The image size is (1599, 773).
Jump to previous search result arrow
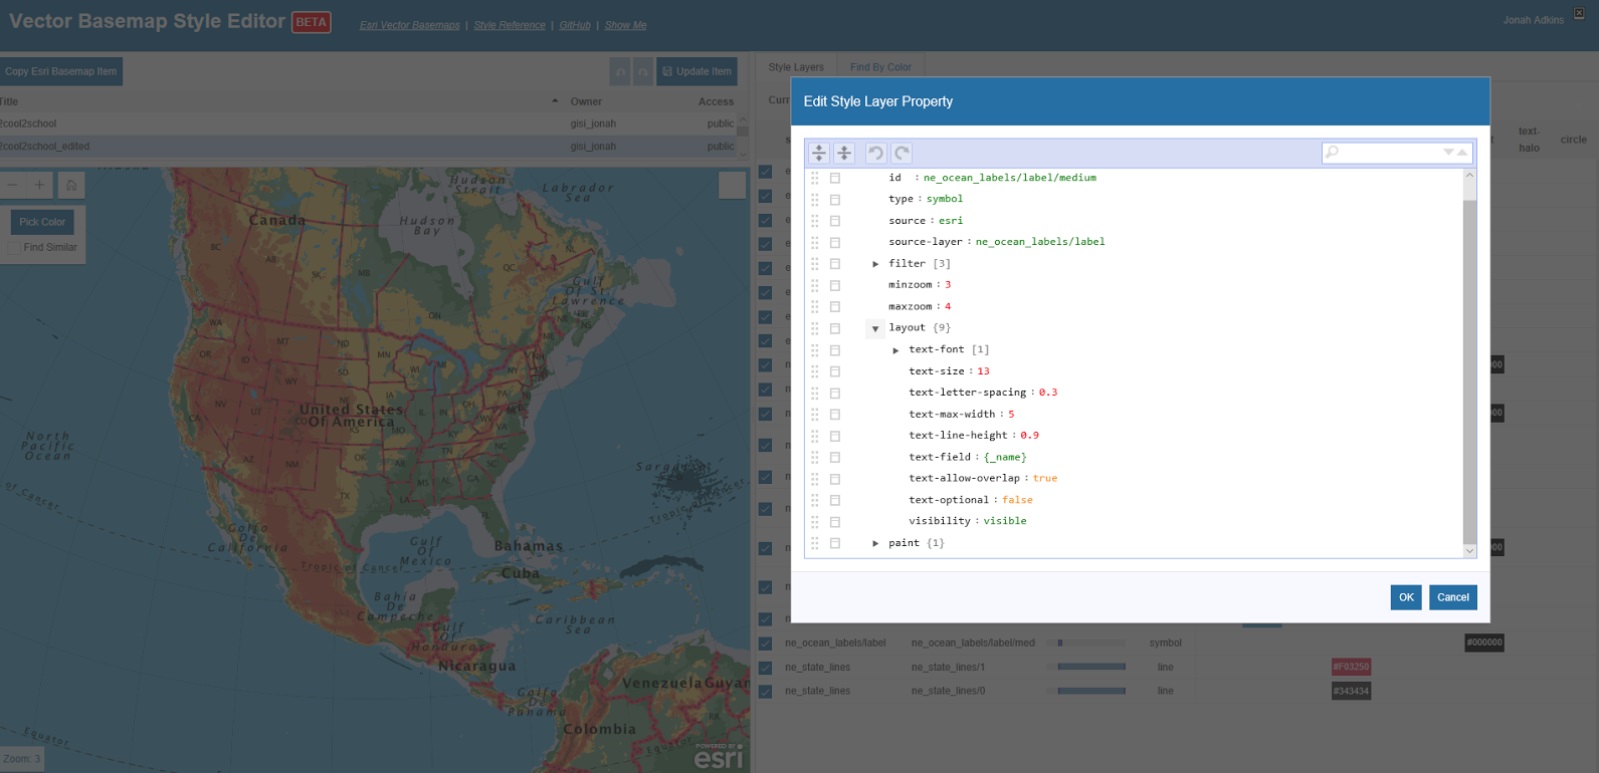point(1462,153)
